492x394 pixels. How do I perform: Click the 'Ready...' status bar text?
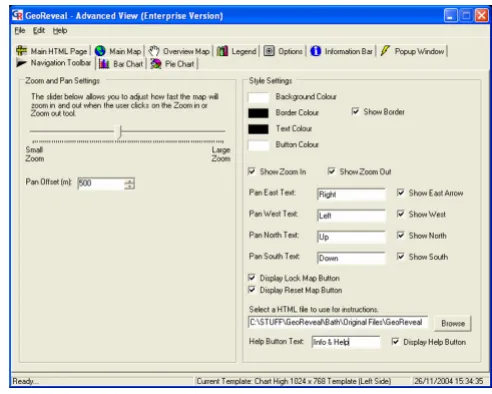pos(25,381)
